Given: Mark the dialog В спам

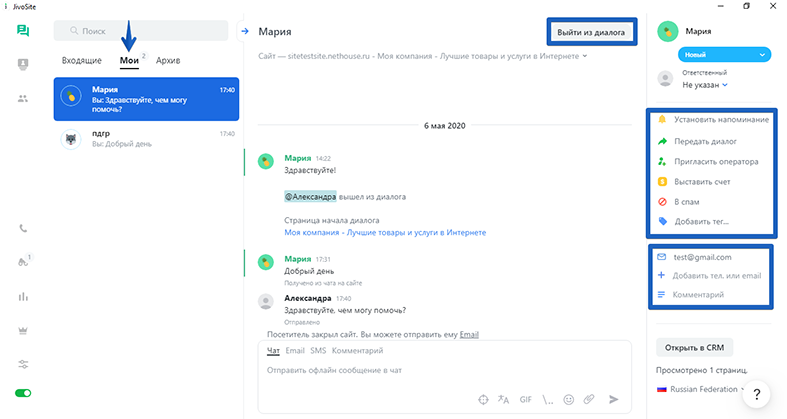Looking at the screenshot, I should coord(678,202).
